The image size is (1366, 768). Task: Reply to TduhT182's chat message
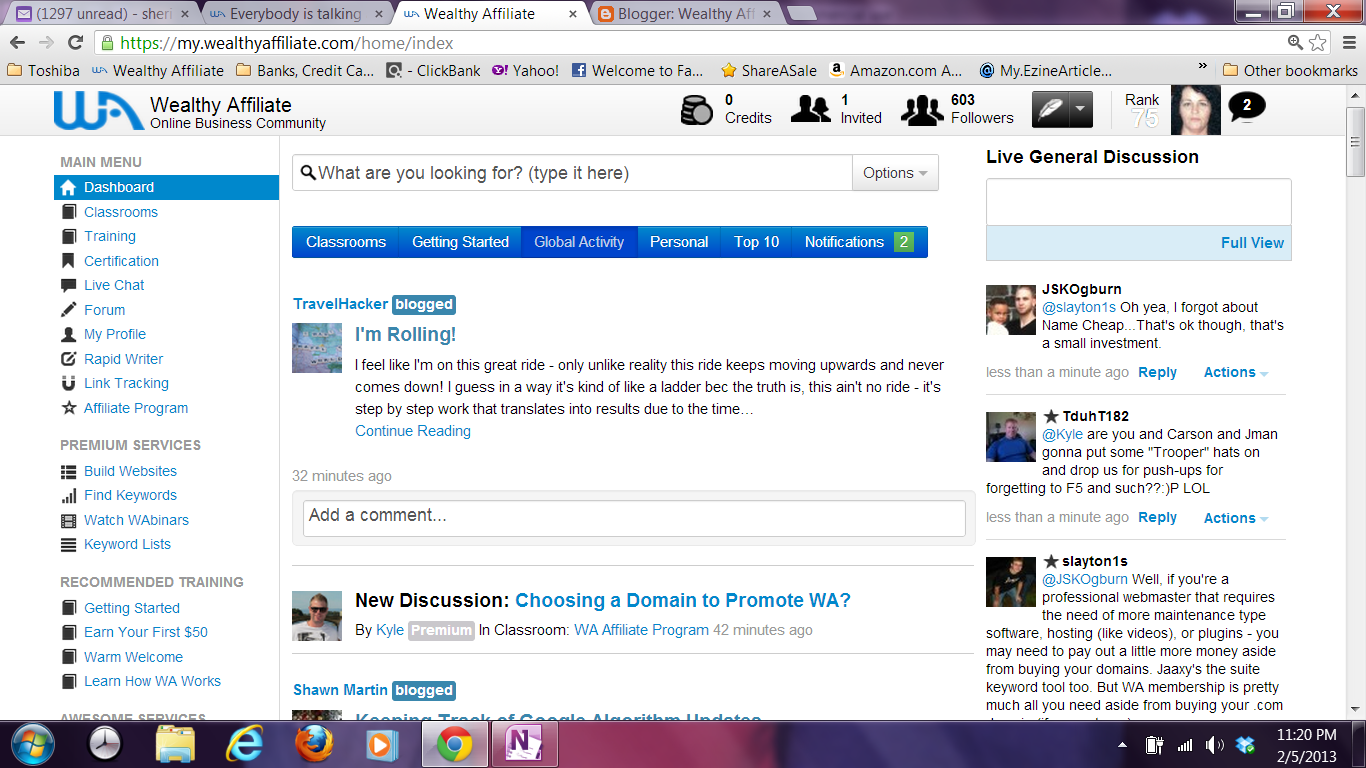(1157, 518)
